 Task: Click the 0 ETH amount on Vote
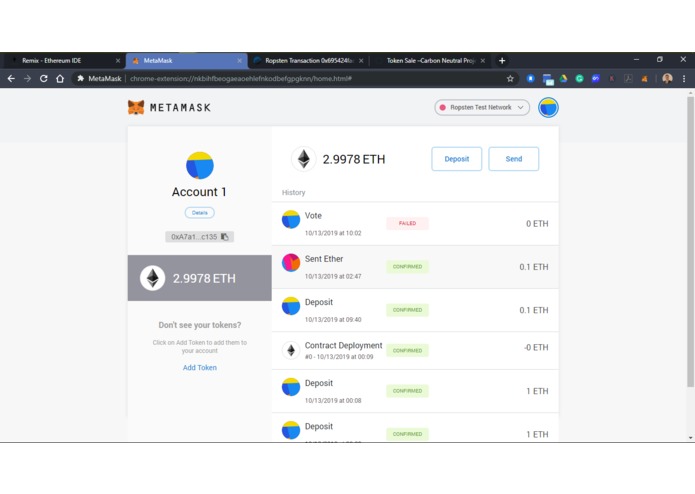pos(537,223)
